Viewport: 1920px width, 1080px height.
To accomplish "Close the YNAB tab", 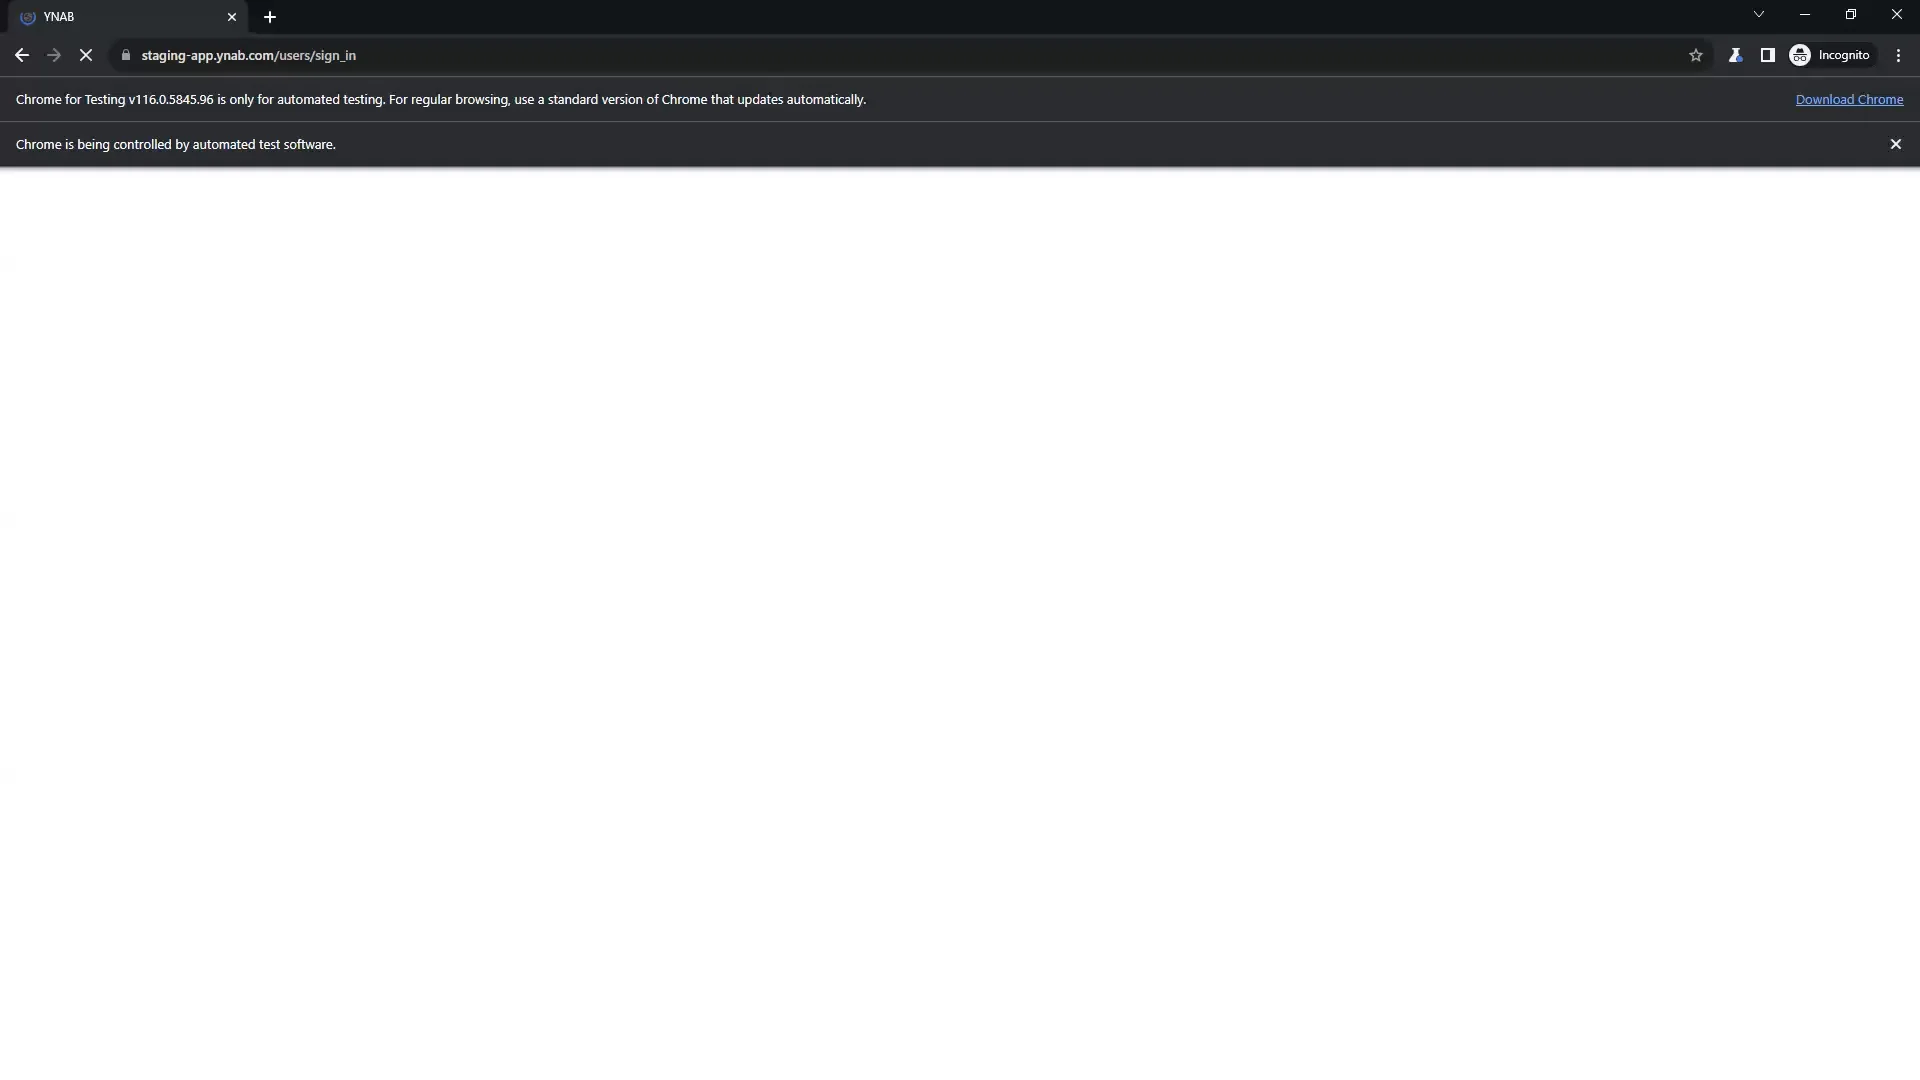I will 232,17.
